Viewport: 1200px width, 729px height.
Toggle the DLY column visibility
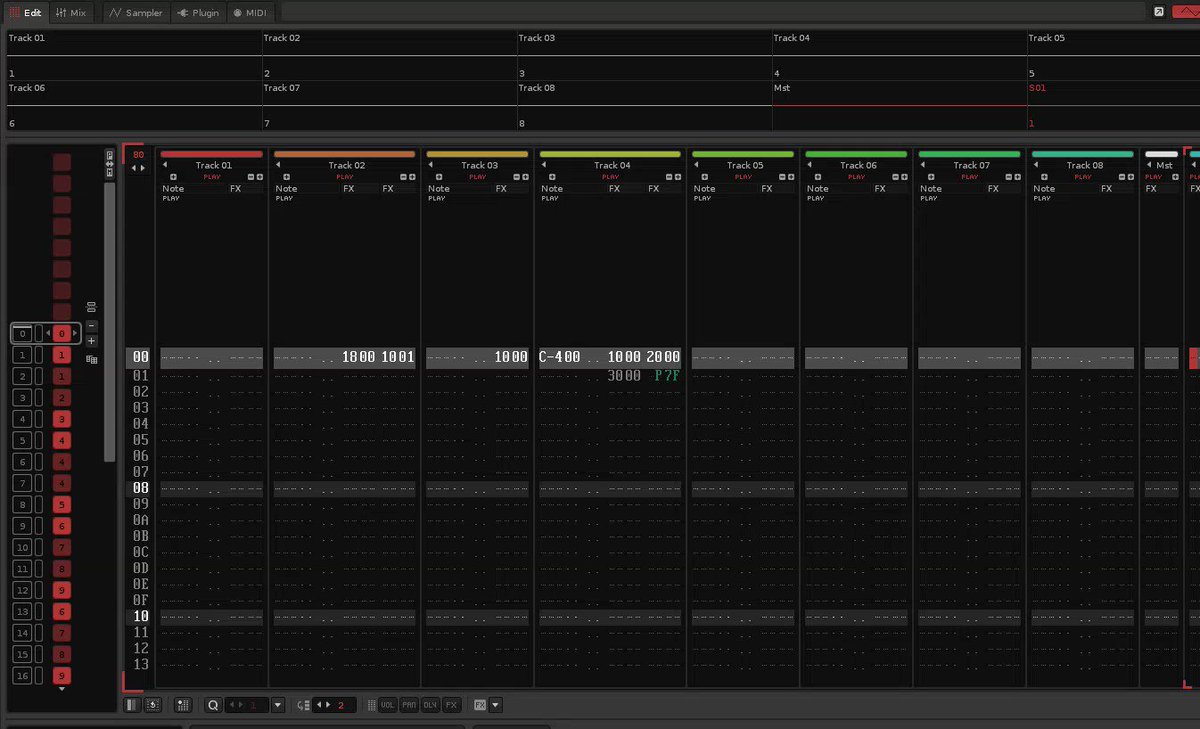430,705
